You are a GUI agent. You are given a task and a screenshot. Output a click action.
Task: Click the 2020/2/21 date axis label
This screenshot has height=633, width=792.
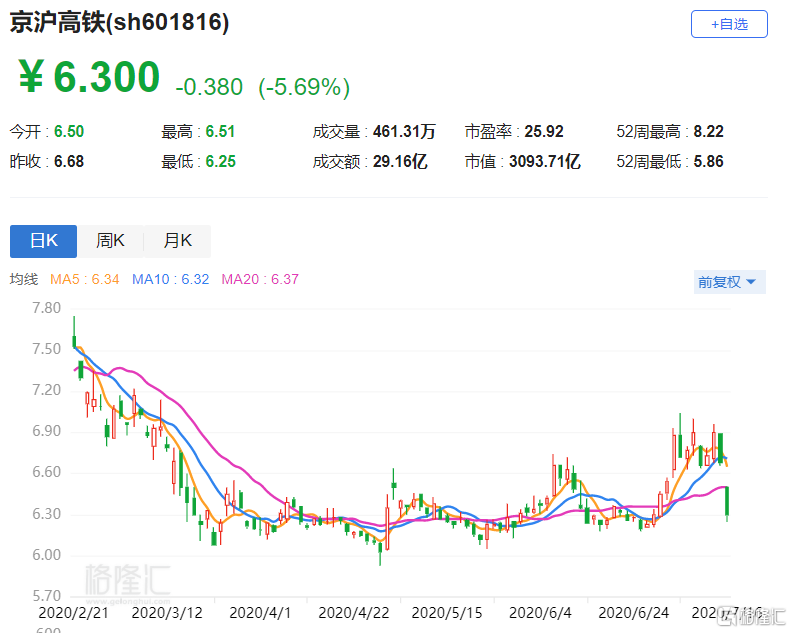(72, 610)
